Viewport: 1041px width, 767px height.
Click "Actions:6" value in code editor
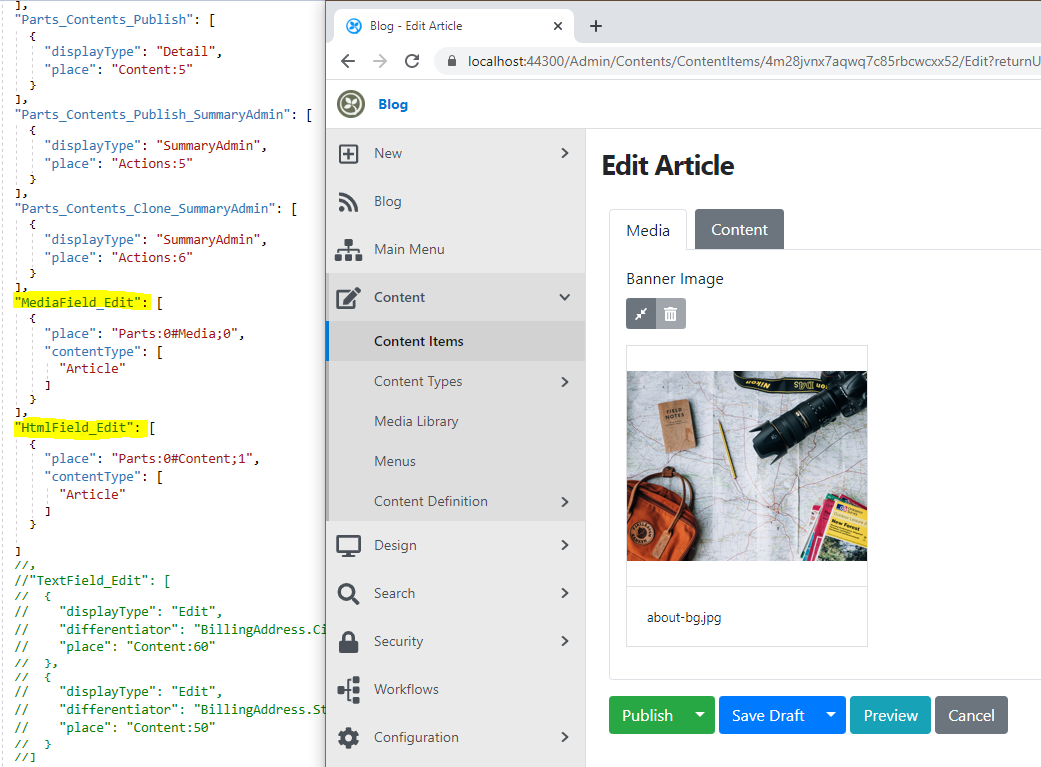click(152, 258)
